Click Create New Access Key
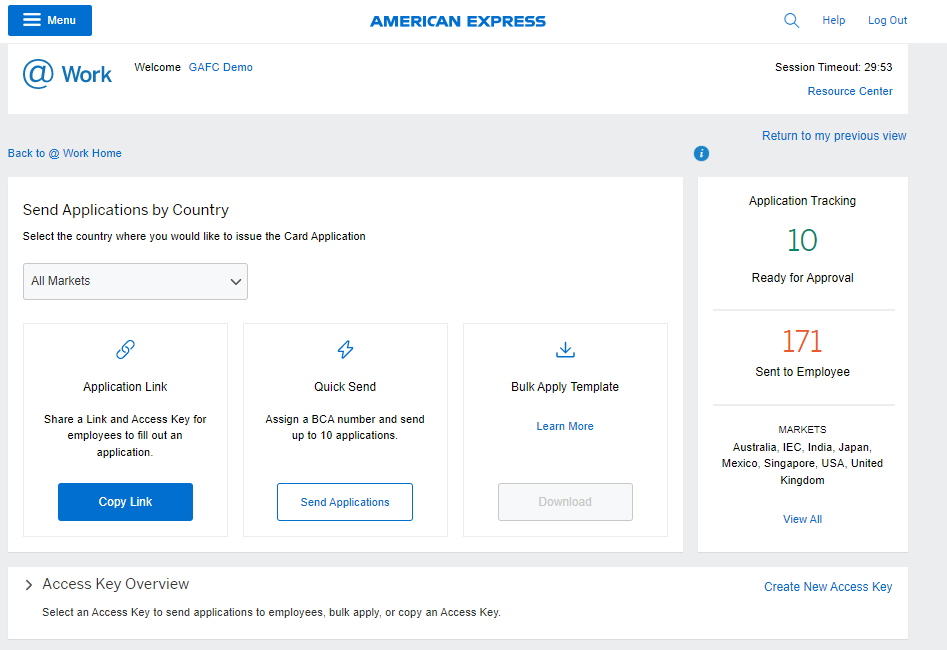The width and height of the screenshot is (947, 650). pyautogui.click(x=828, y=587)
